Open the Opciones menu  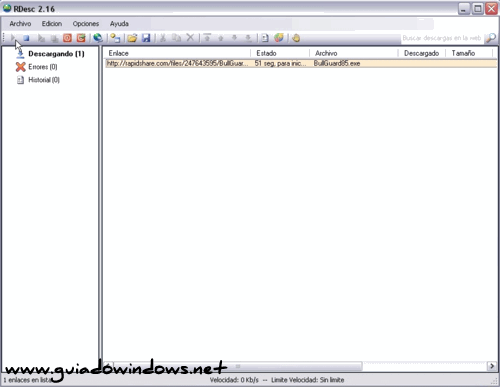[x=86, y=24]
